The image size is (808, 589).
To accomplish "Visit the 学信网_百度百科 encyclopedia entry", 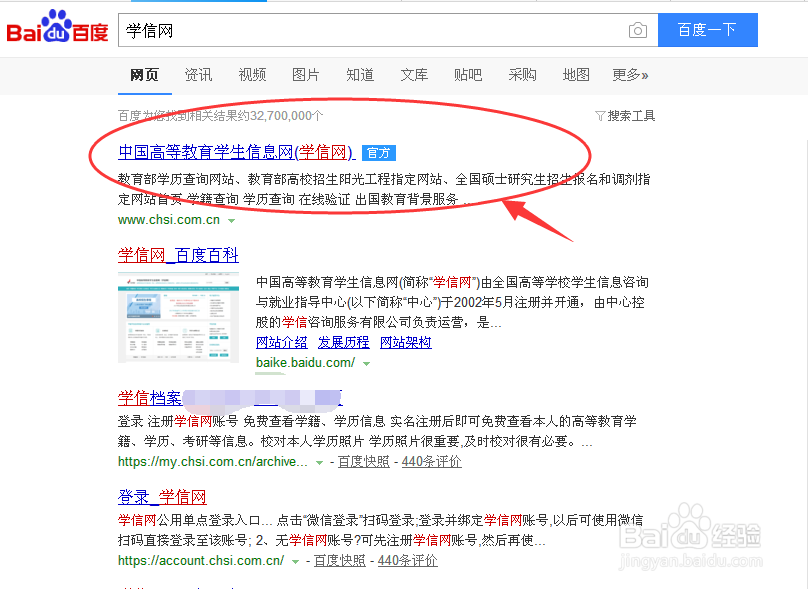I will (x=178, y=254).
